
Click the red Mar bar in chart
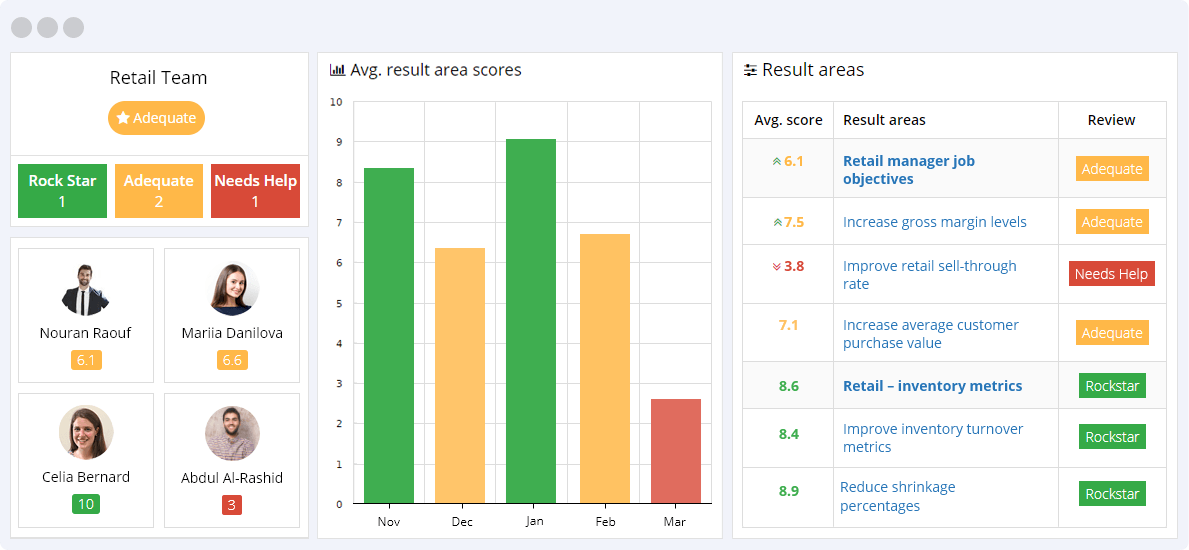(x=676, y=451)
